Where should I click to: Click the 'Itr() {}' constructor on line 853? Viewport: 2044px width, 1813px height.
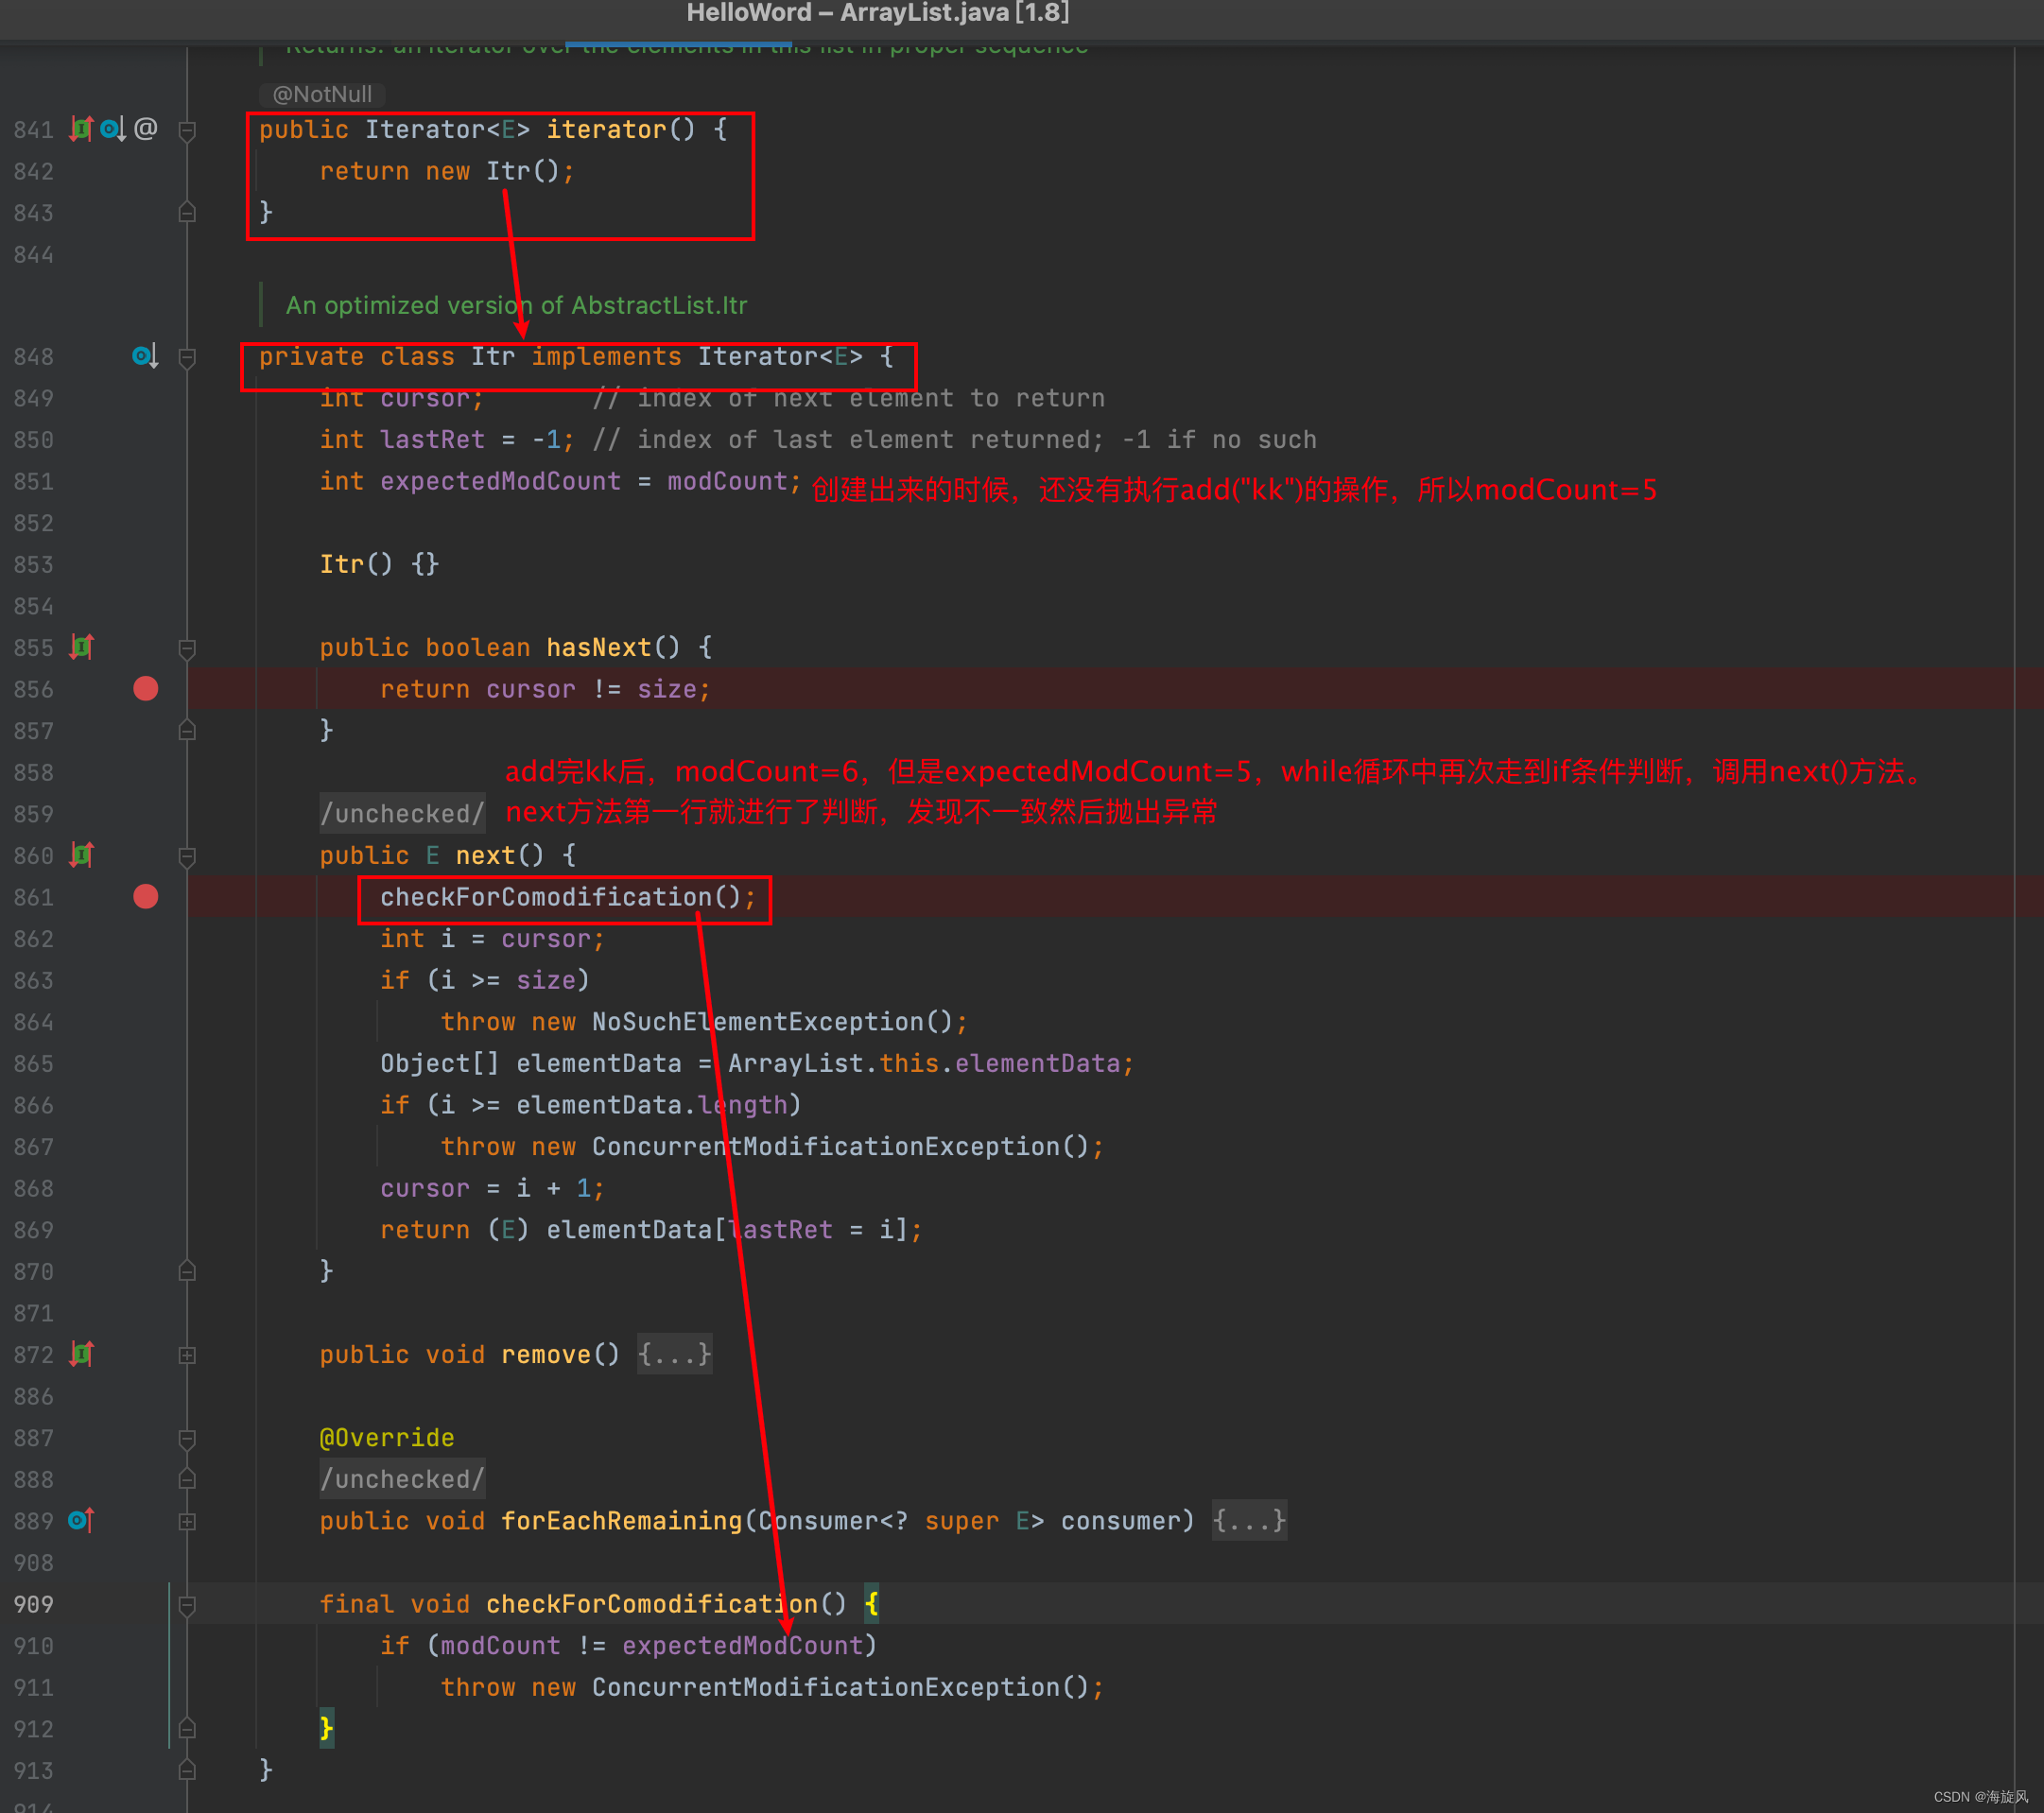click(x=379, y=564)
